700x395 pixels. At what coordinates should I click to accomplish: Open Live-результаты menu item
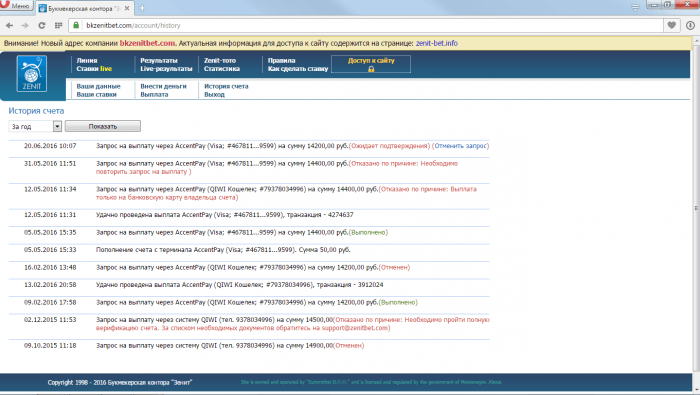pyautogui.click(x=167, y=69)
